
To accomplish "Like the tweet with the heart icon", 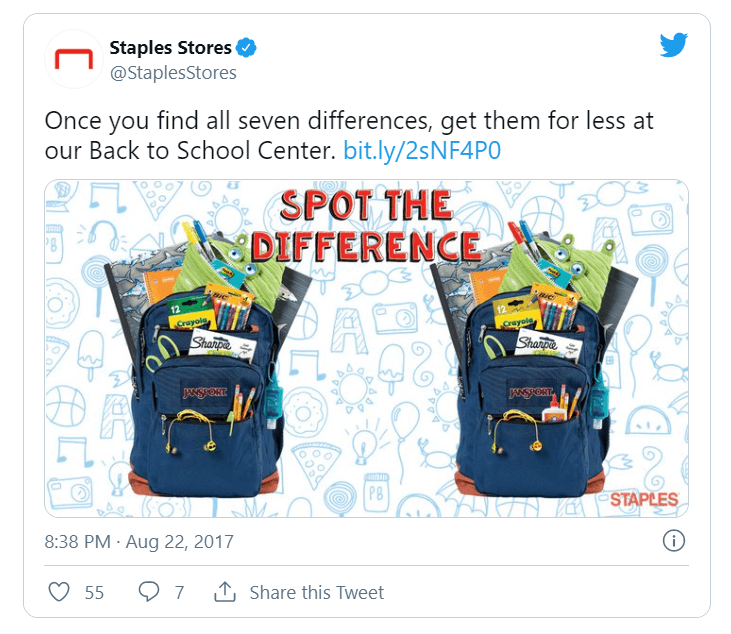I will [x=59, y=592].
